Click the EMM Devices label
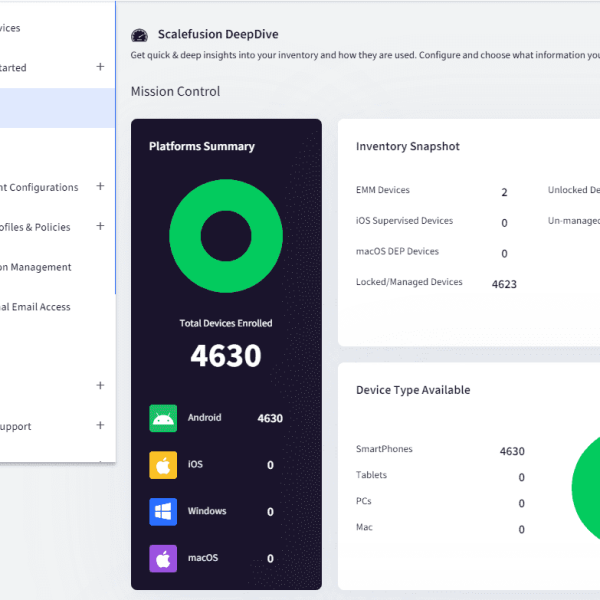Image resolution: width=600 pixels, height=600 pixels. pyautogui.click(x=383, y=190)
